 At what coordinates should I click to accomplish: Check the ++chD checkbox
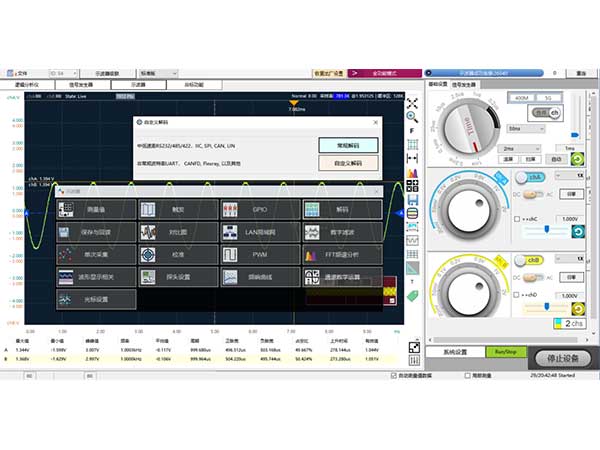[517, 295]
